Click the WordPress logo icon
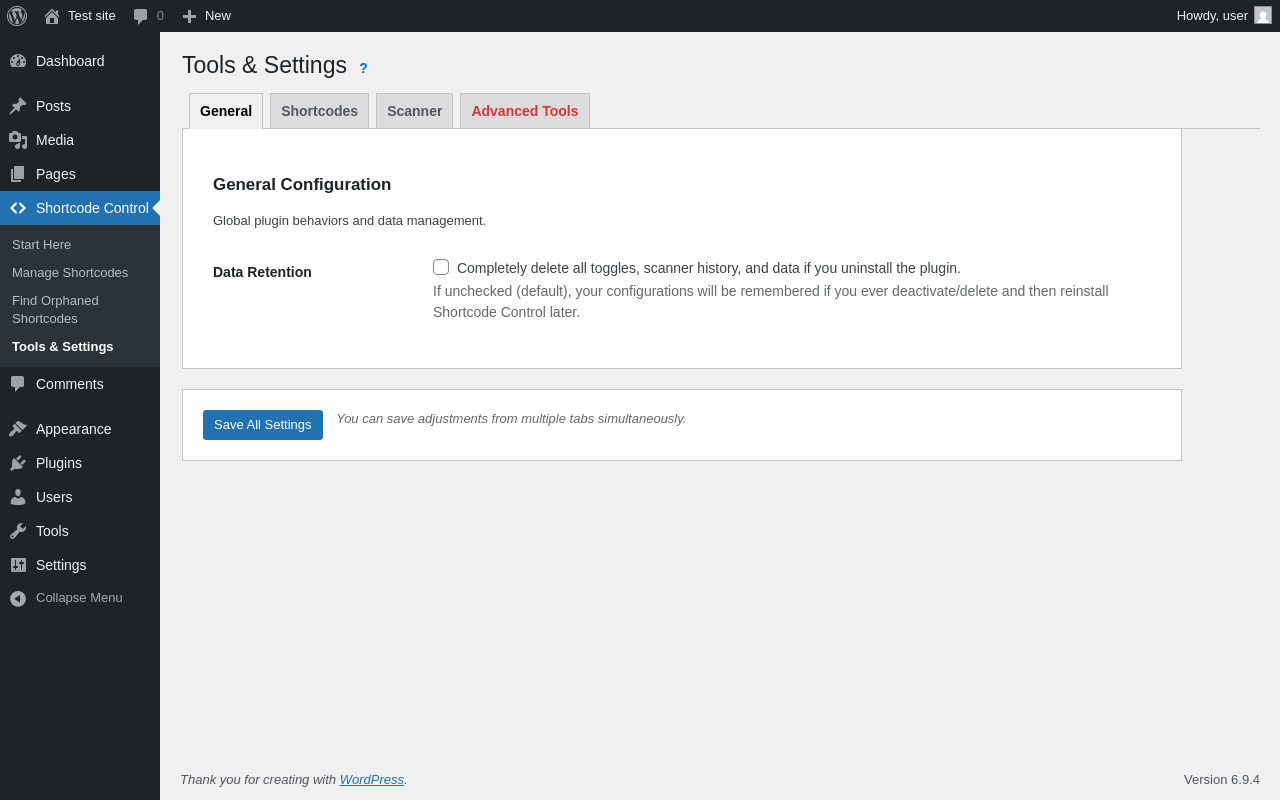 17,16
